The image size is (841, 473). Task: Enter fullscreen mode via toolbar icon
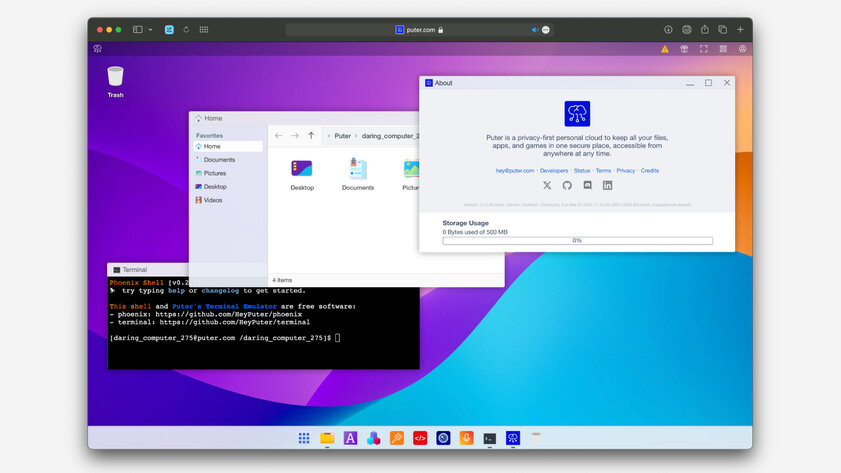click(704, 49)
